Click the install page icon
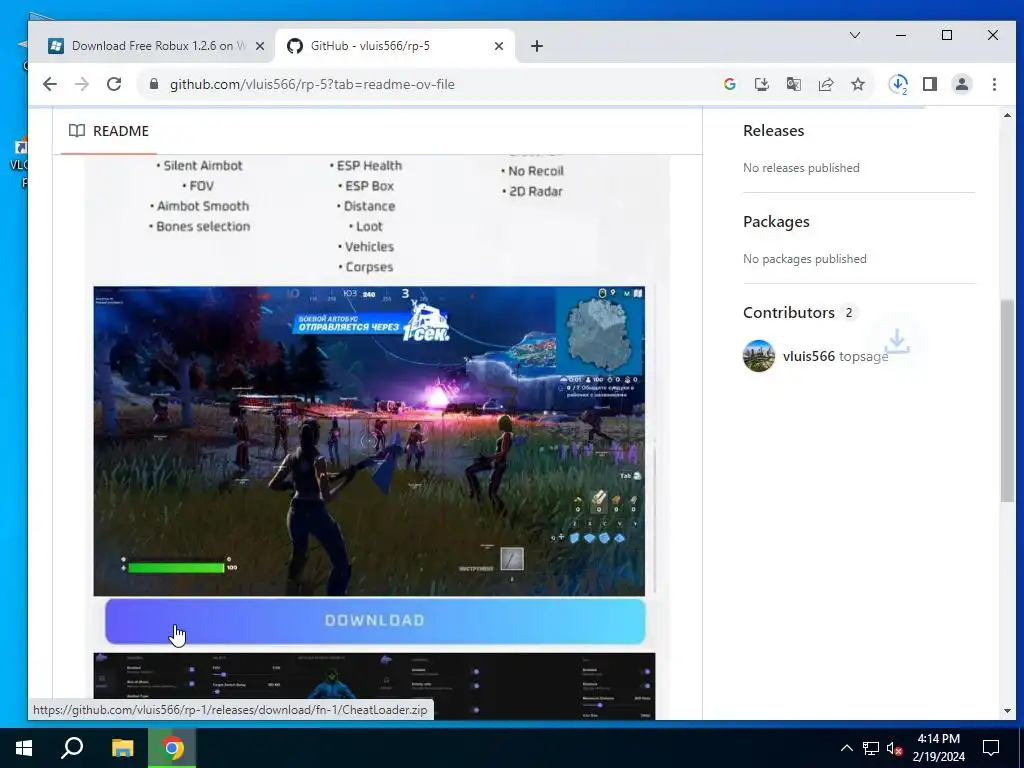Viewport: 1024px width, 768px height. coord(761,84)
